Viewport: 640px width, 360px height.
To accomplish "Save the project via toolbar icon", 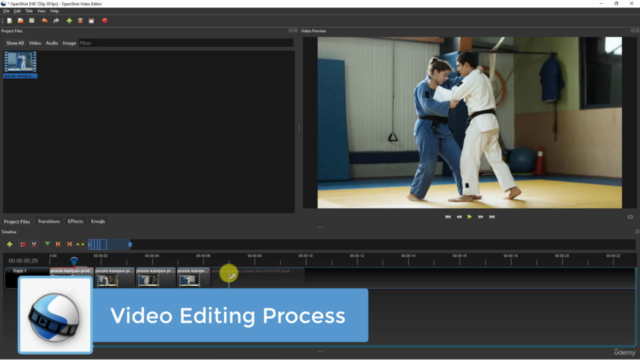I will pyautogui.click(x=31, y=20).
